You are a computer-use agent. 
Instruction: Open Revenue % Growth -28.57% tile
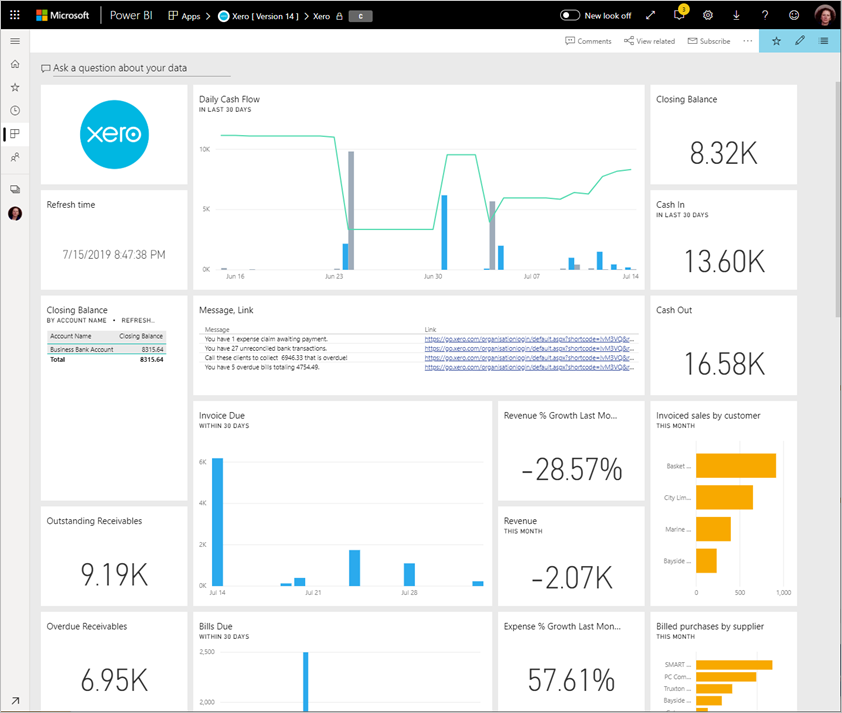[571, 450]
